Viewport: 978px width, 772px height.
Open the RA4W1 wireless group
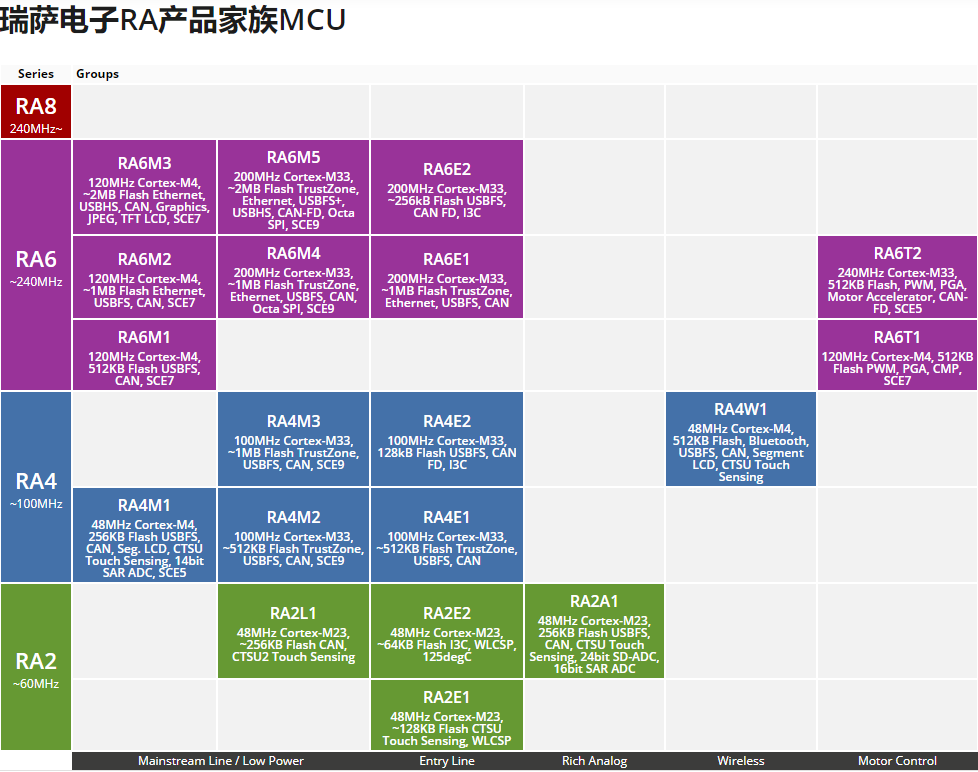coord(741,439)
